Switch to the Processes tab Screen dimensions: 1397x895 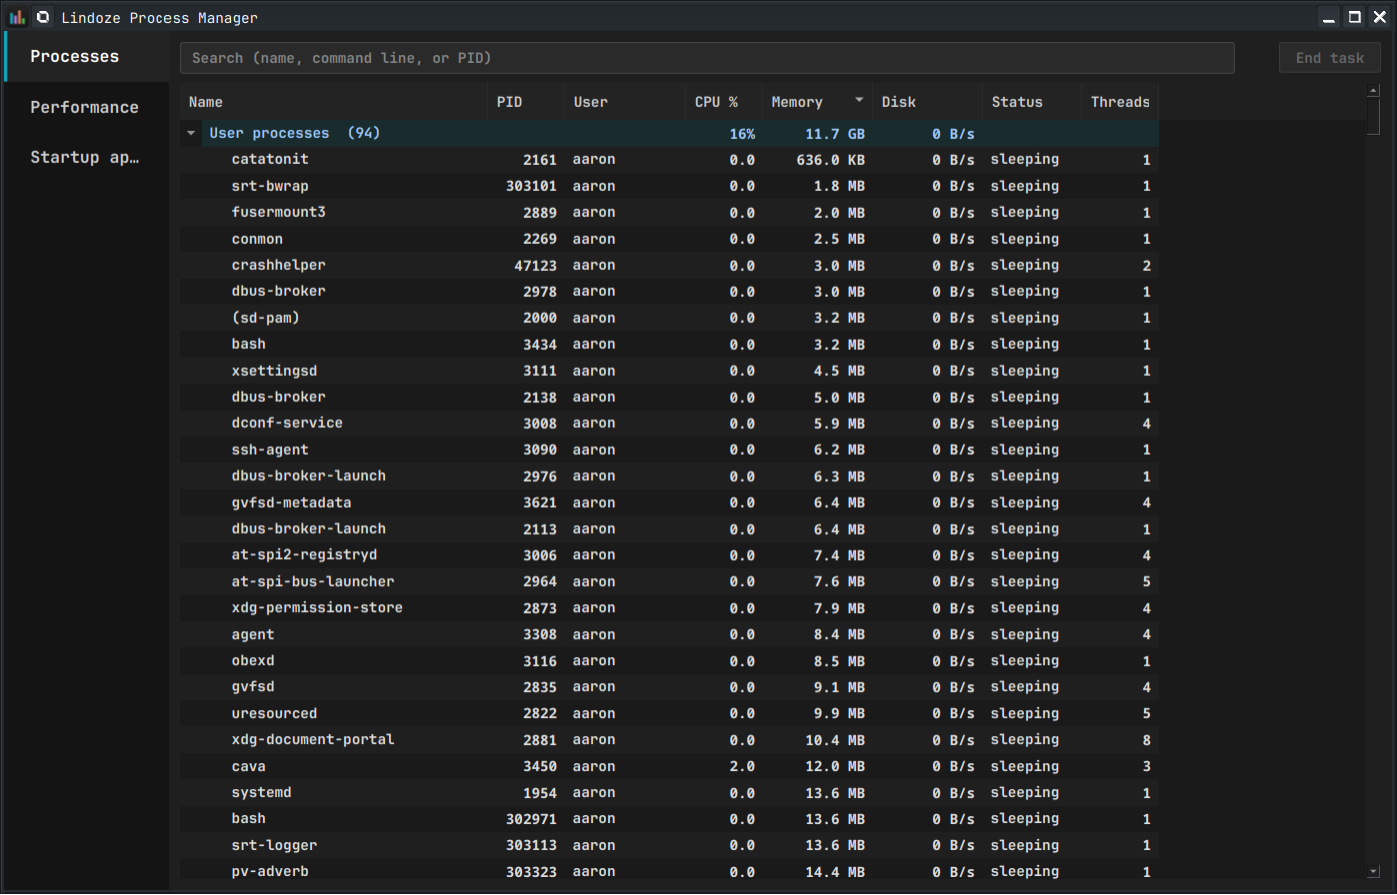tap(86, 57)
